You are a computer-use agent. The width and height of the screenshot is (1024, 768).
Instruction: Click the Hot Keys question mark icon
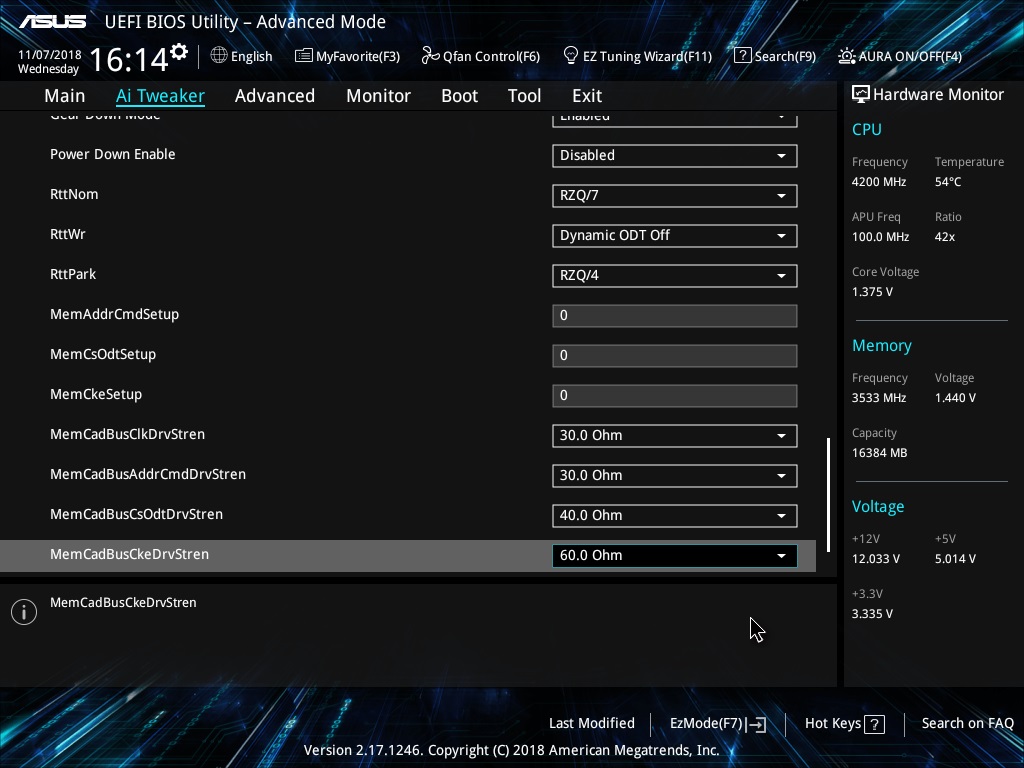tap(874, 724)
